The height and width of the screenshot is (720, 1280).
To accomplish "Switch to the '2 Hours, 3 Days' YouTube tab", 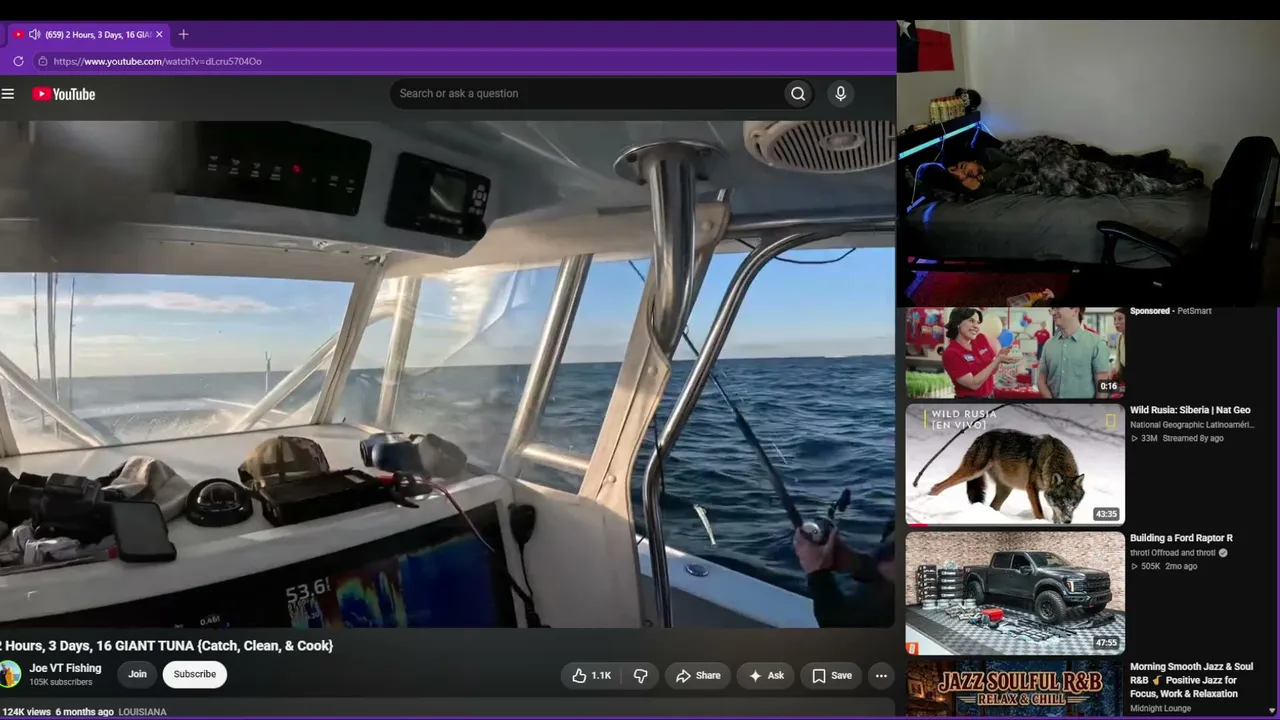I will [x=90, y=34].
